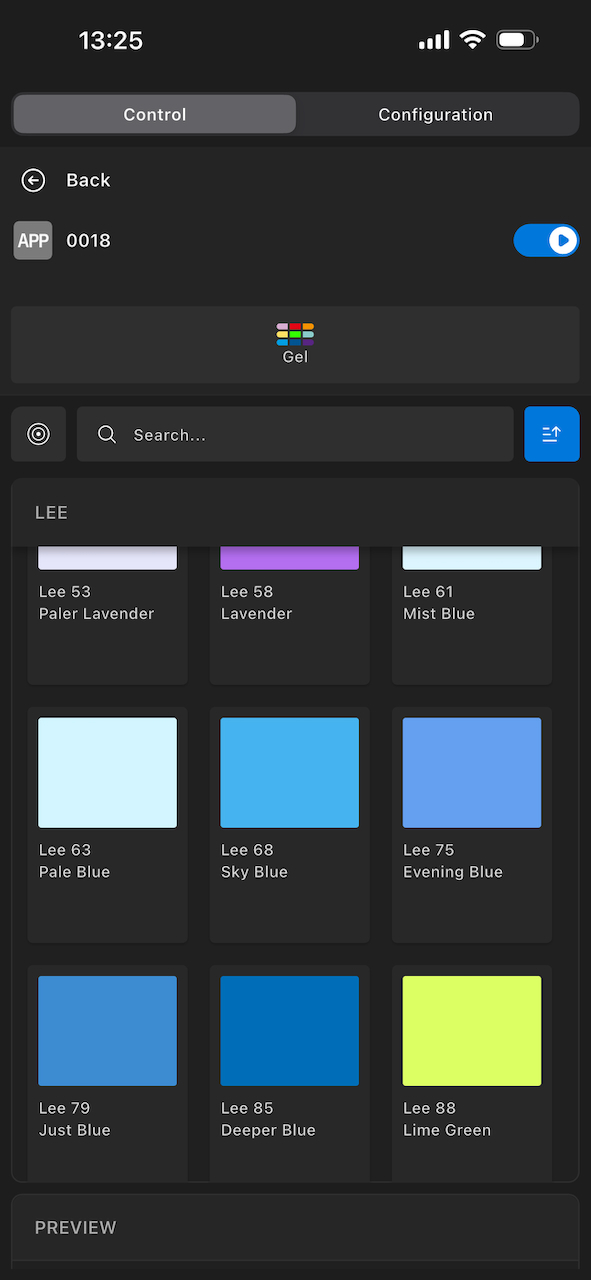Pick the Lee 79 Just Blue gel
Screen dimensions: 591x1280
click(108, 1072)
